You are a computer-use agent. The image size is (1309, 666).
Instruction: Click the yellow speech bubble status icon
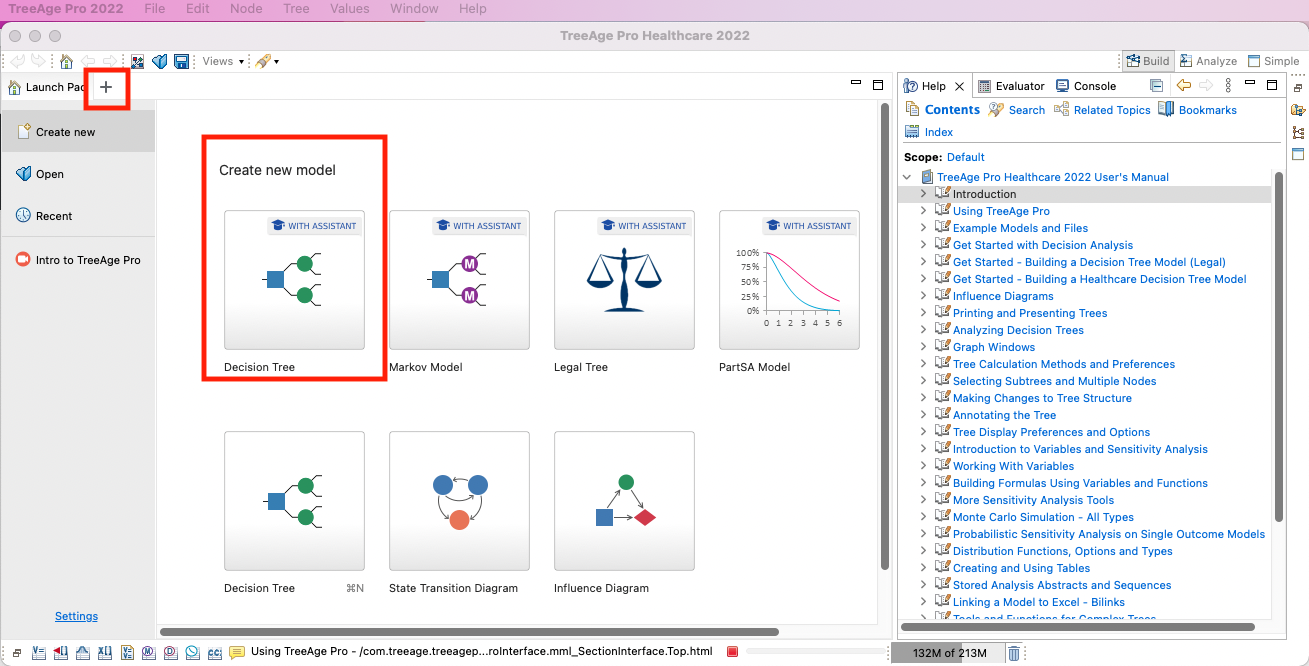(237, 652)
